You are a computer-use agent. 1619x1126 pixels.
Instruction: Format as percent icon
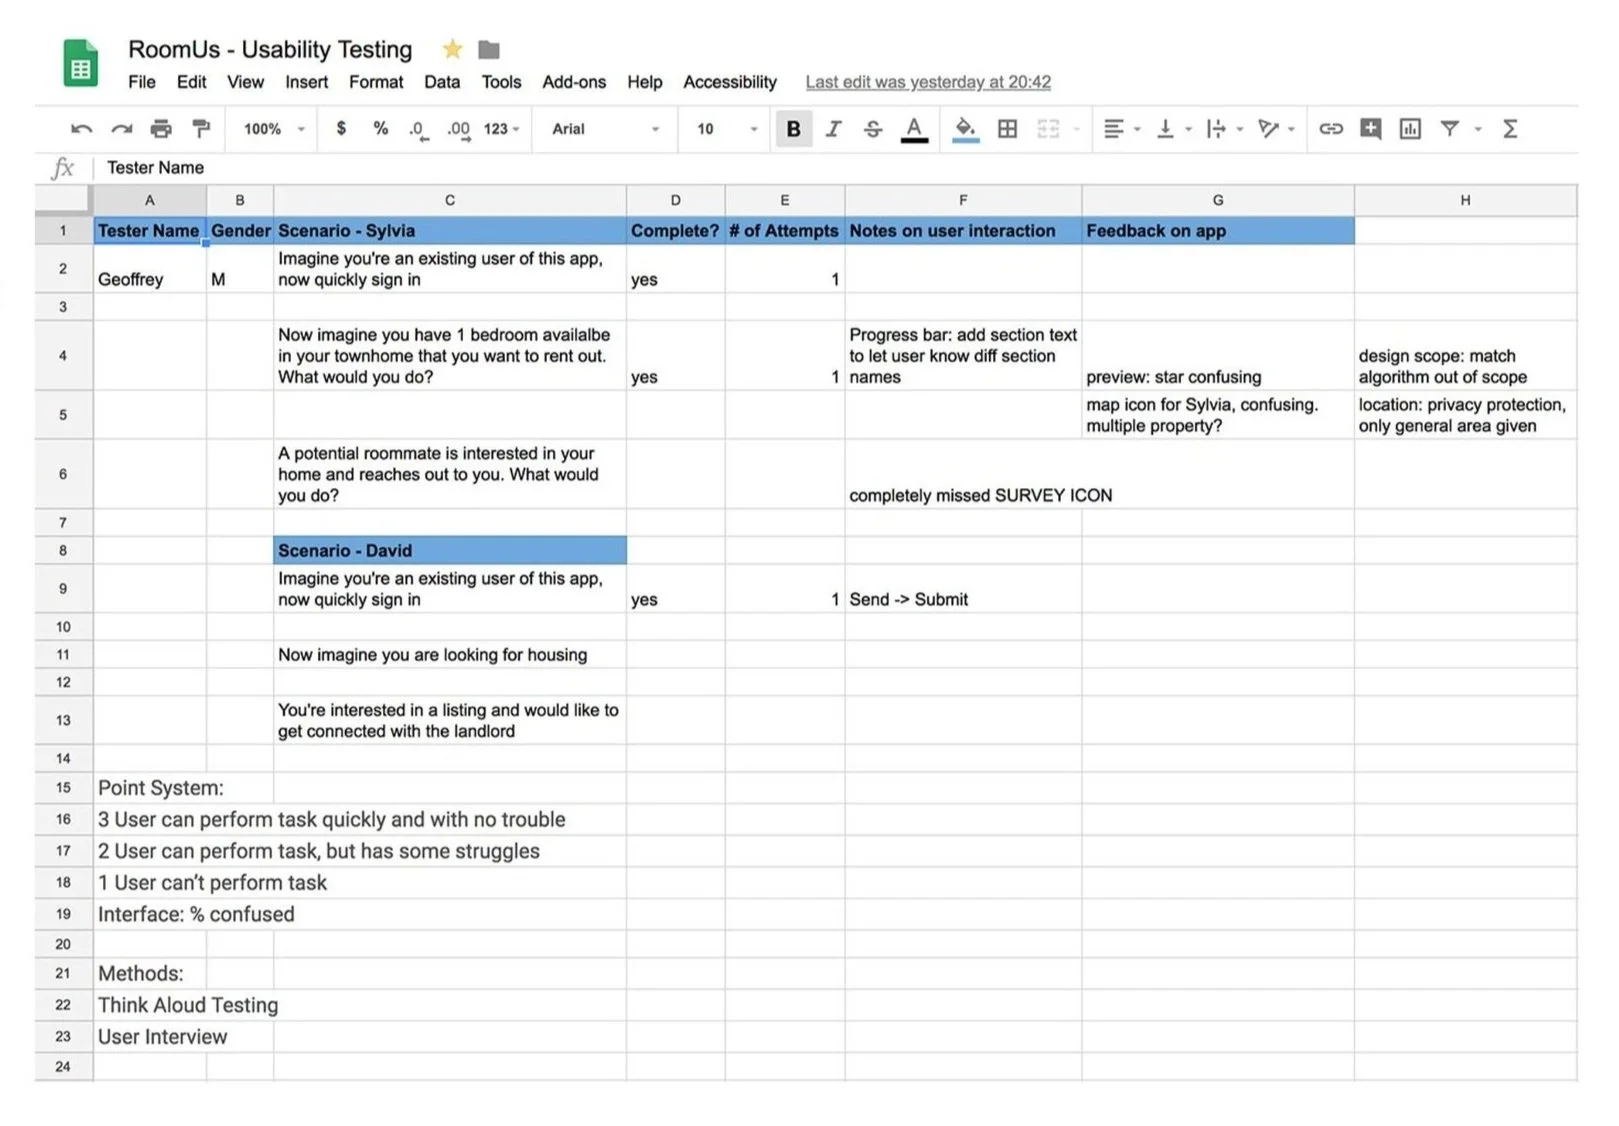point(381,129)
